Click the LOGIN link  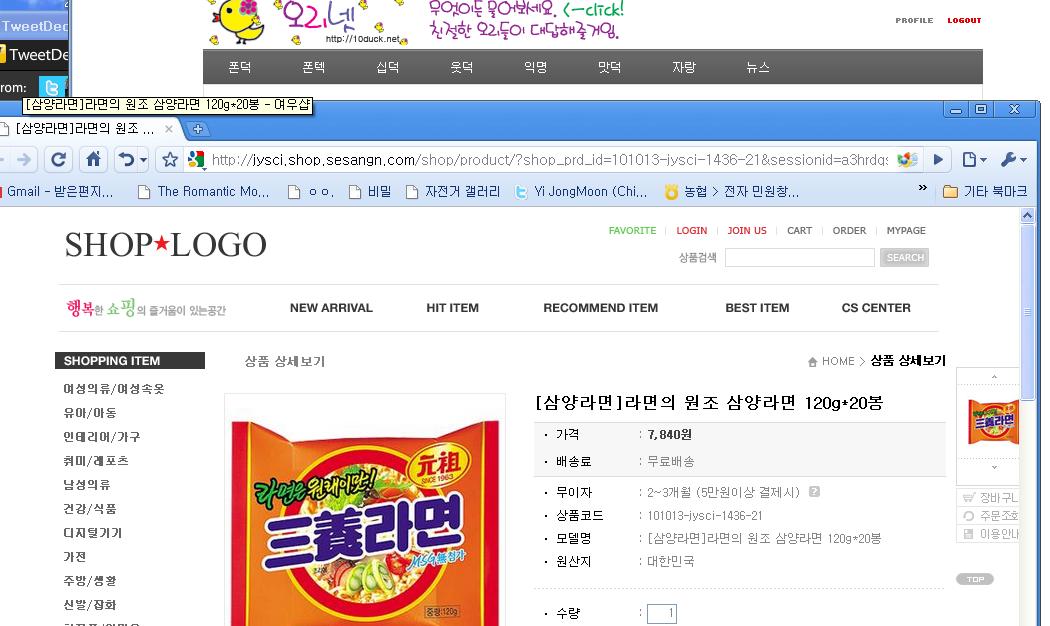pyautogui.click(x=691, y=230)
